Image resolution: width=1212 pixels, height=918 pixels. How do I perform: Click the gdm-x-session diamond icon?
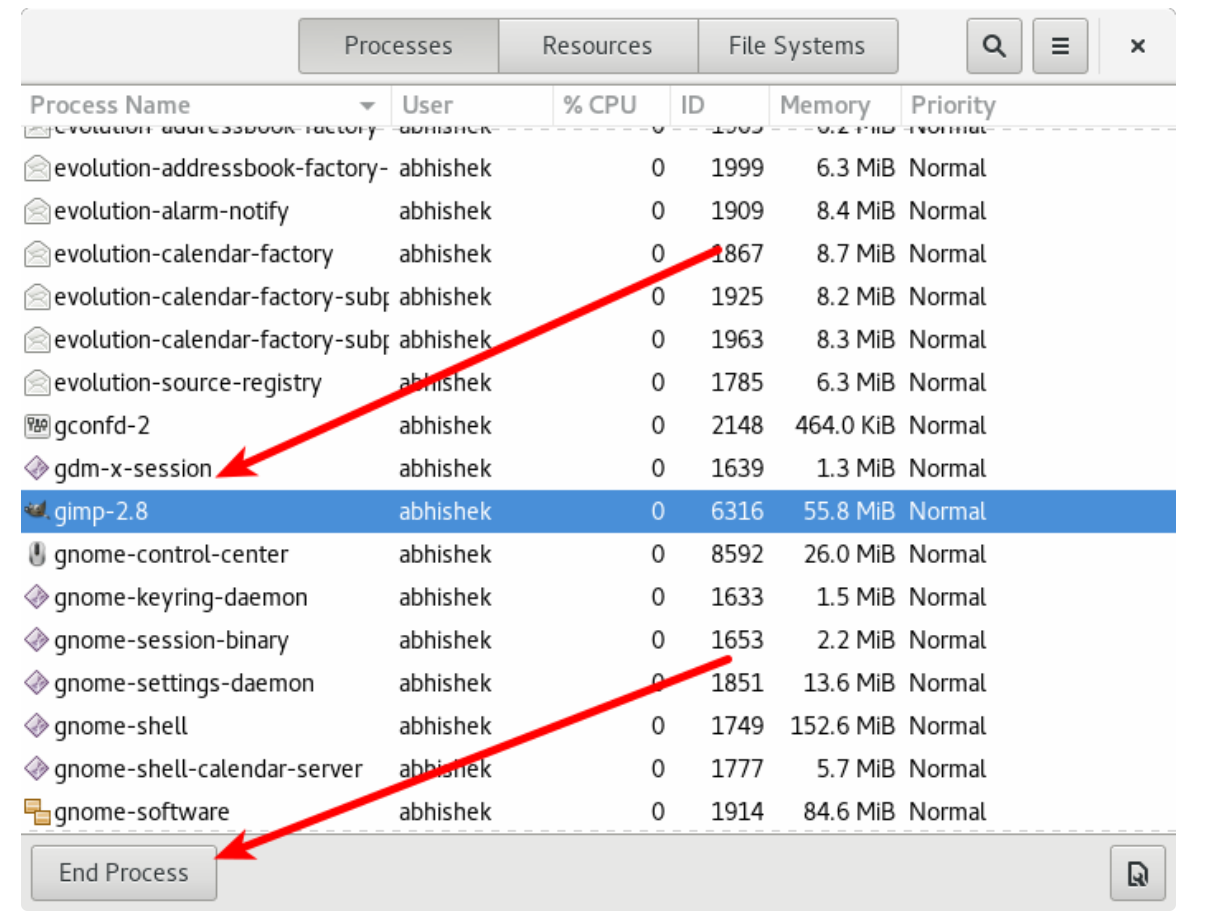click(x=36, y=469)
